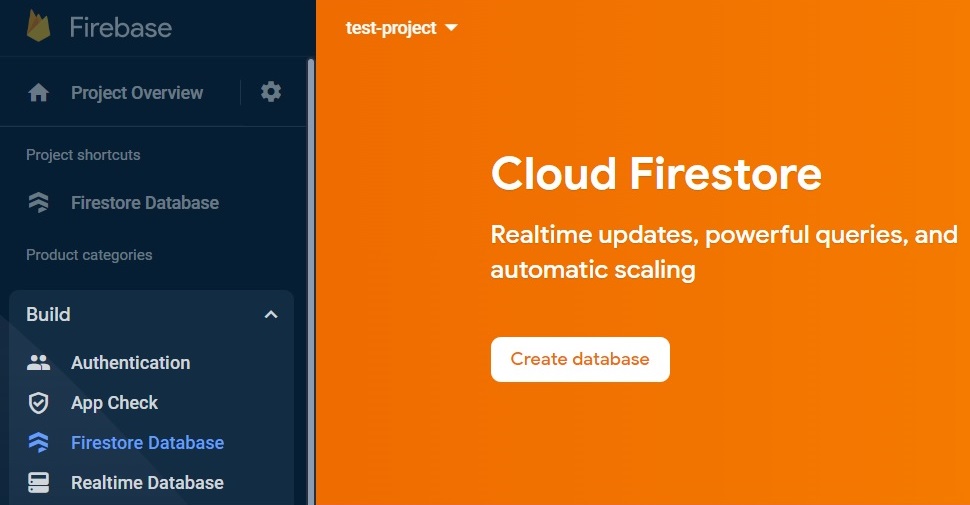970x505 pixels.
Task: Open the Authentication menu item
Action: (x=131, y=363)
